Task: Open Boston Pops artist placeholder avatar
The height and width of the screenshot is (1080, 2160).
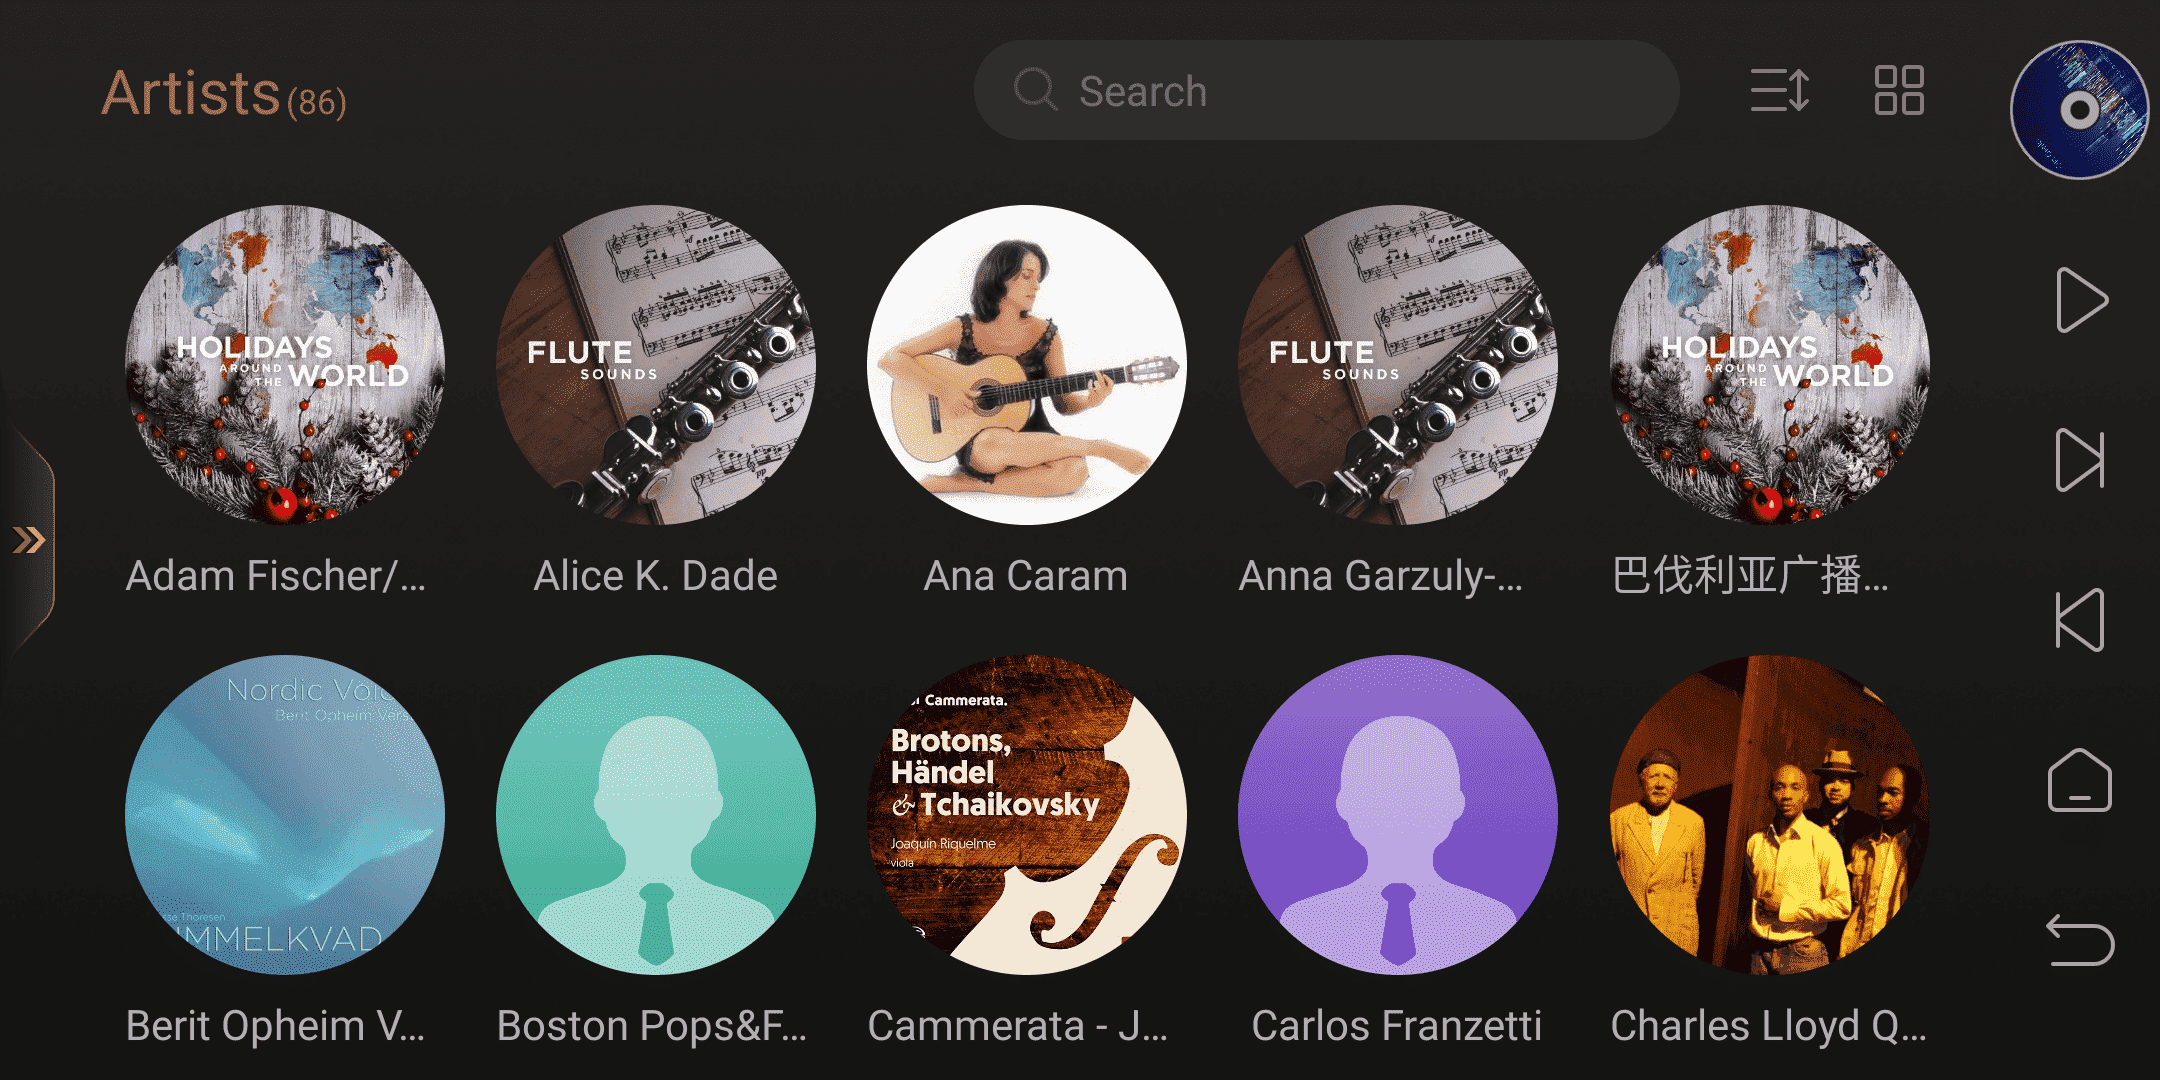Action: point(655,815)
